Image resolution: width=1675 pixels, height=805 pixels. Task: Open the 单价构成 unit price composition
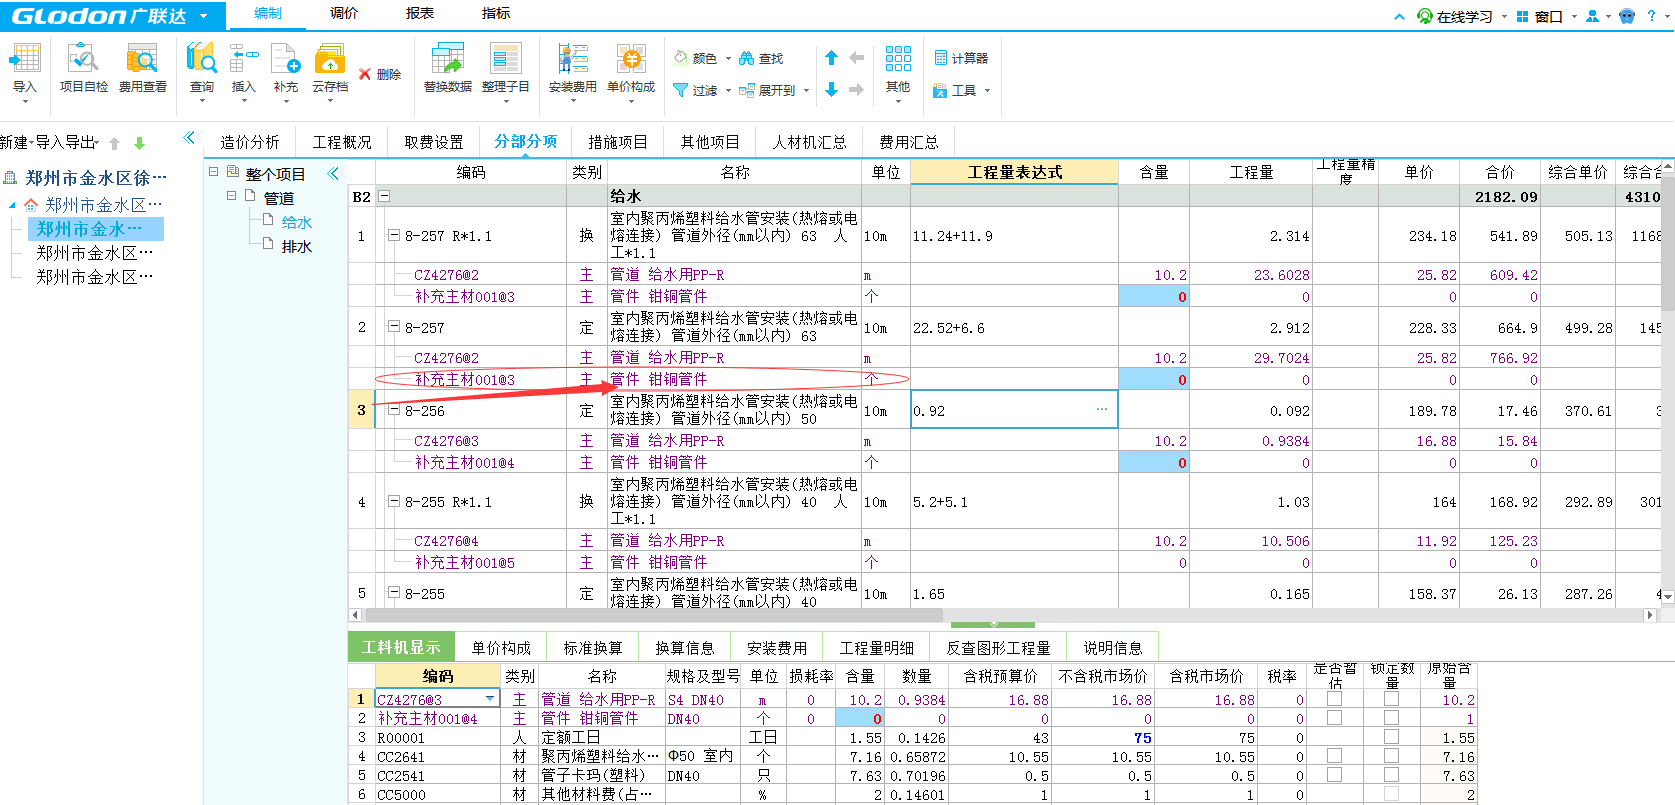coord(631,68)
